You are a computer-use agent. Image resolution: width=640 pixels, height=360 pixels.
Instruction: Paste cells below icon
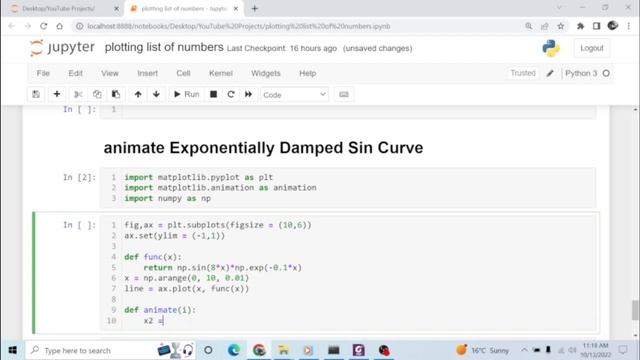click(116, 94)
